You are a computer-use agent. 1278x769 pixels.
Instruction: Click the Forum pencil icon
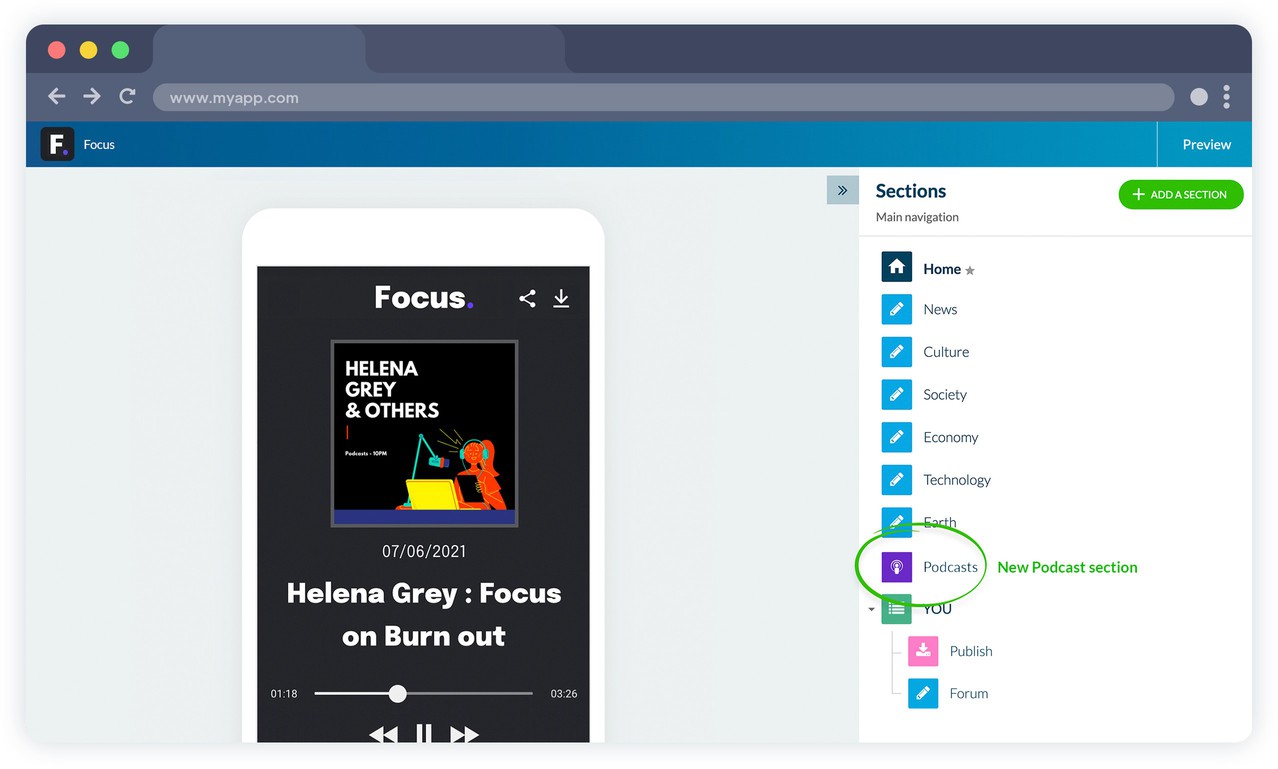(x=922, y=693)
